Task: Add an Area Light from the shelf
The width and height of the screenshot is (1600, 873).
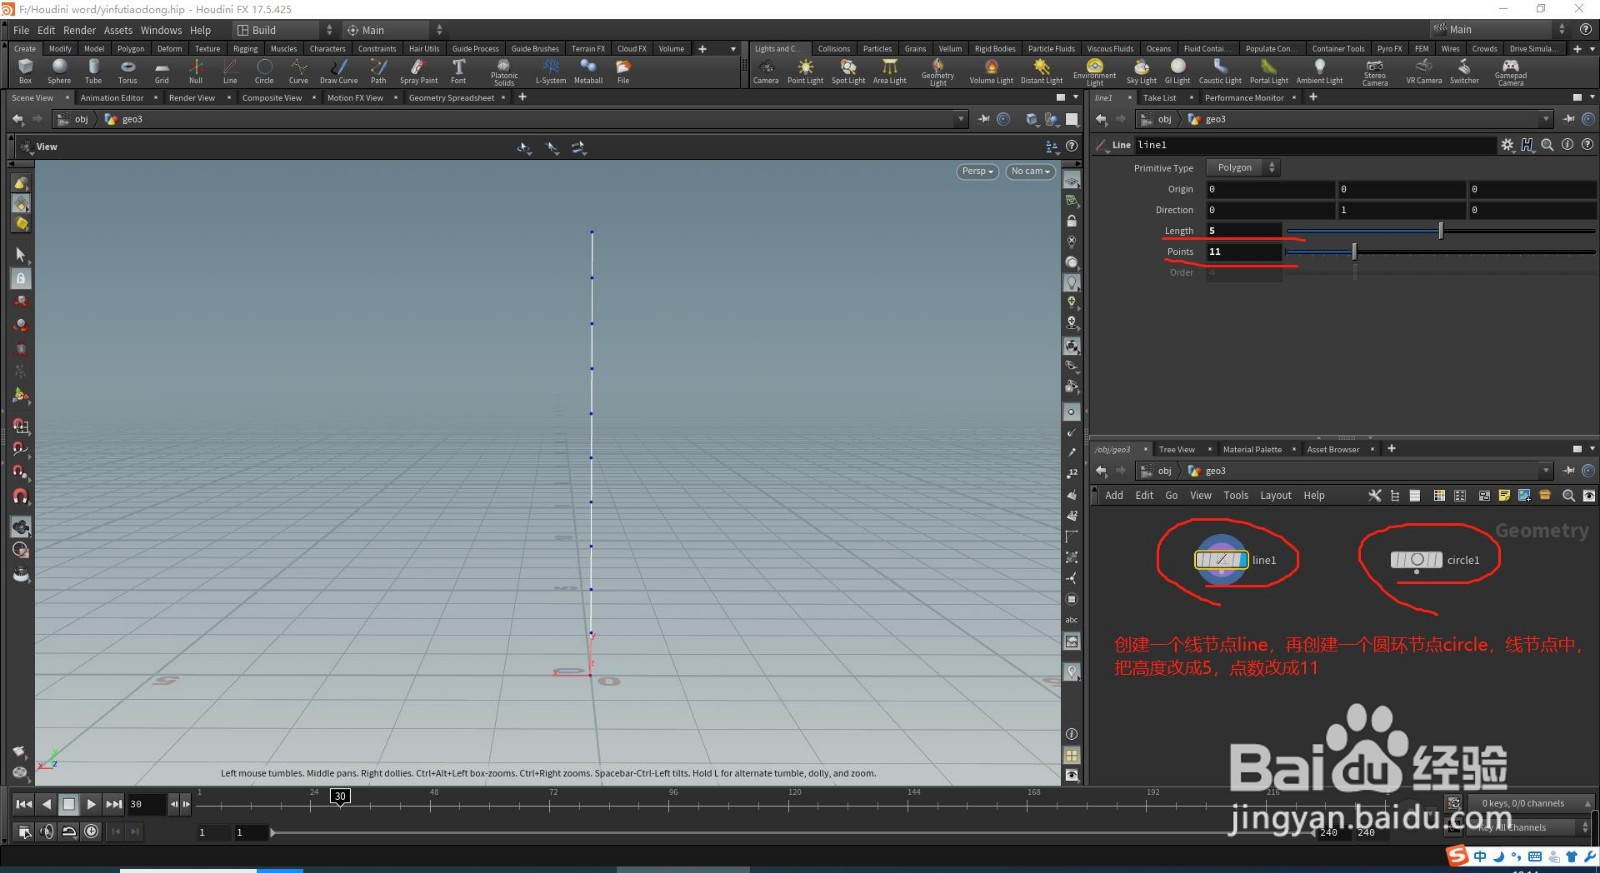Action: tap(889, 71)
